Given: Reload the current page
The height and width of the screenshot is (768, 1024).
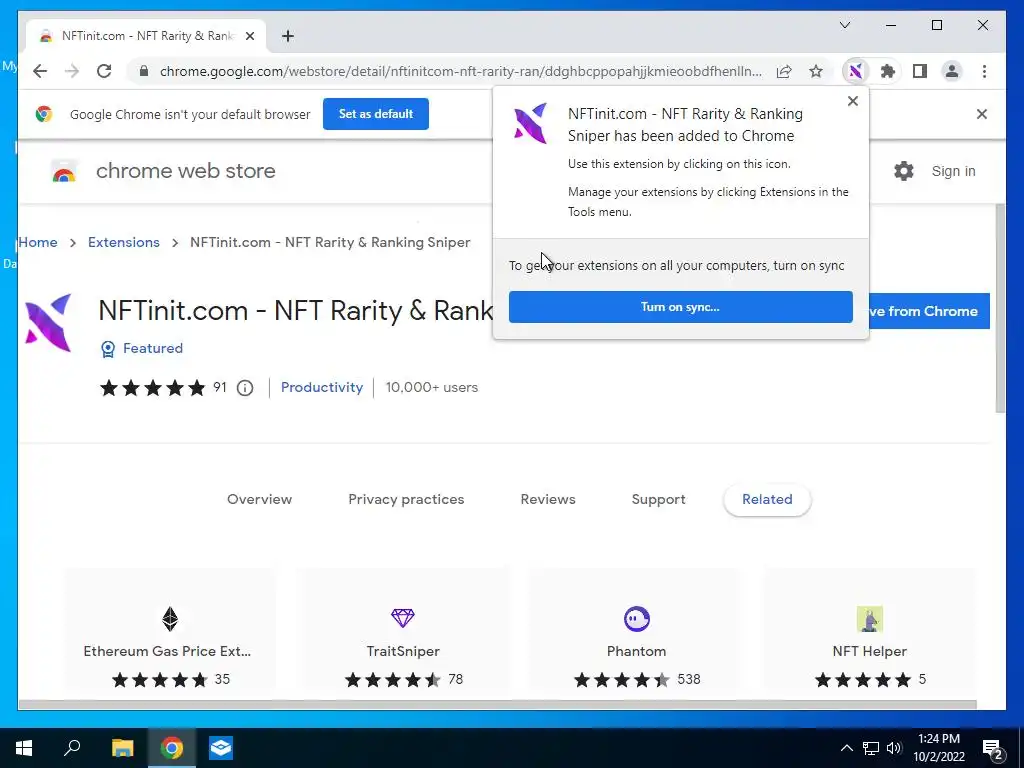Looking at the screenshot, I should pos(104,71).
